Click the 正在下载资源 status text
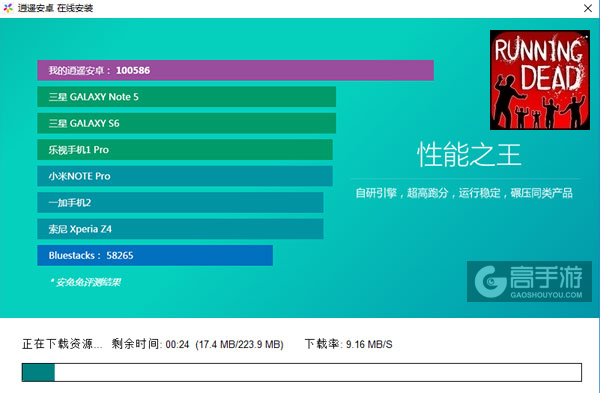Image resolution: width=600 pixels, height=393 pixels. [62, 344]
